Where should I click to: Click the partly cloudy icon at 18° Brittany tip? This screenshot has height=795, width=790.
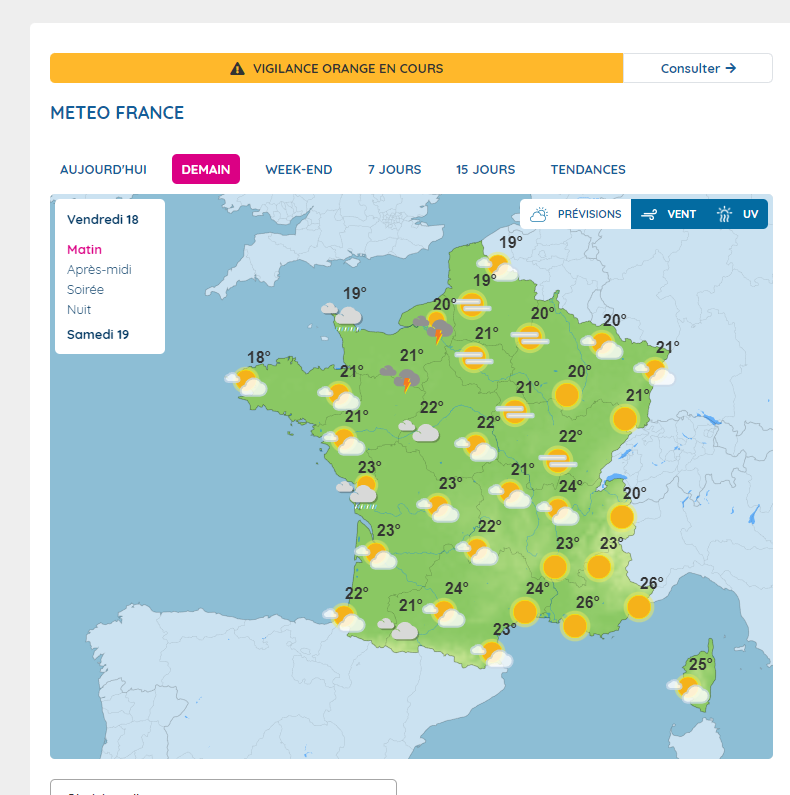(x=246, y=382)
